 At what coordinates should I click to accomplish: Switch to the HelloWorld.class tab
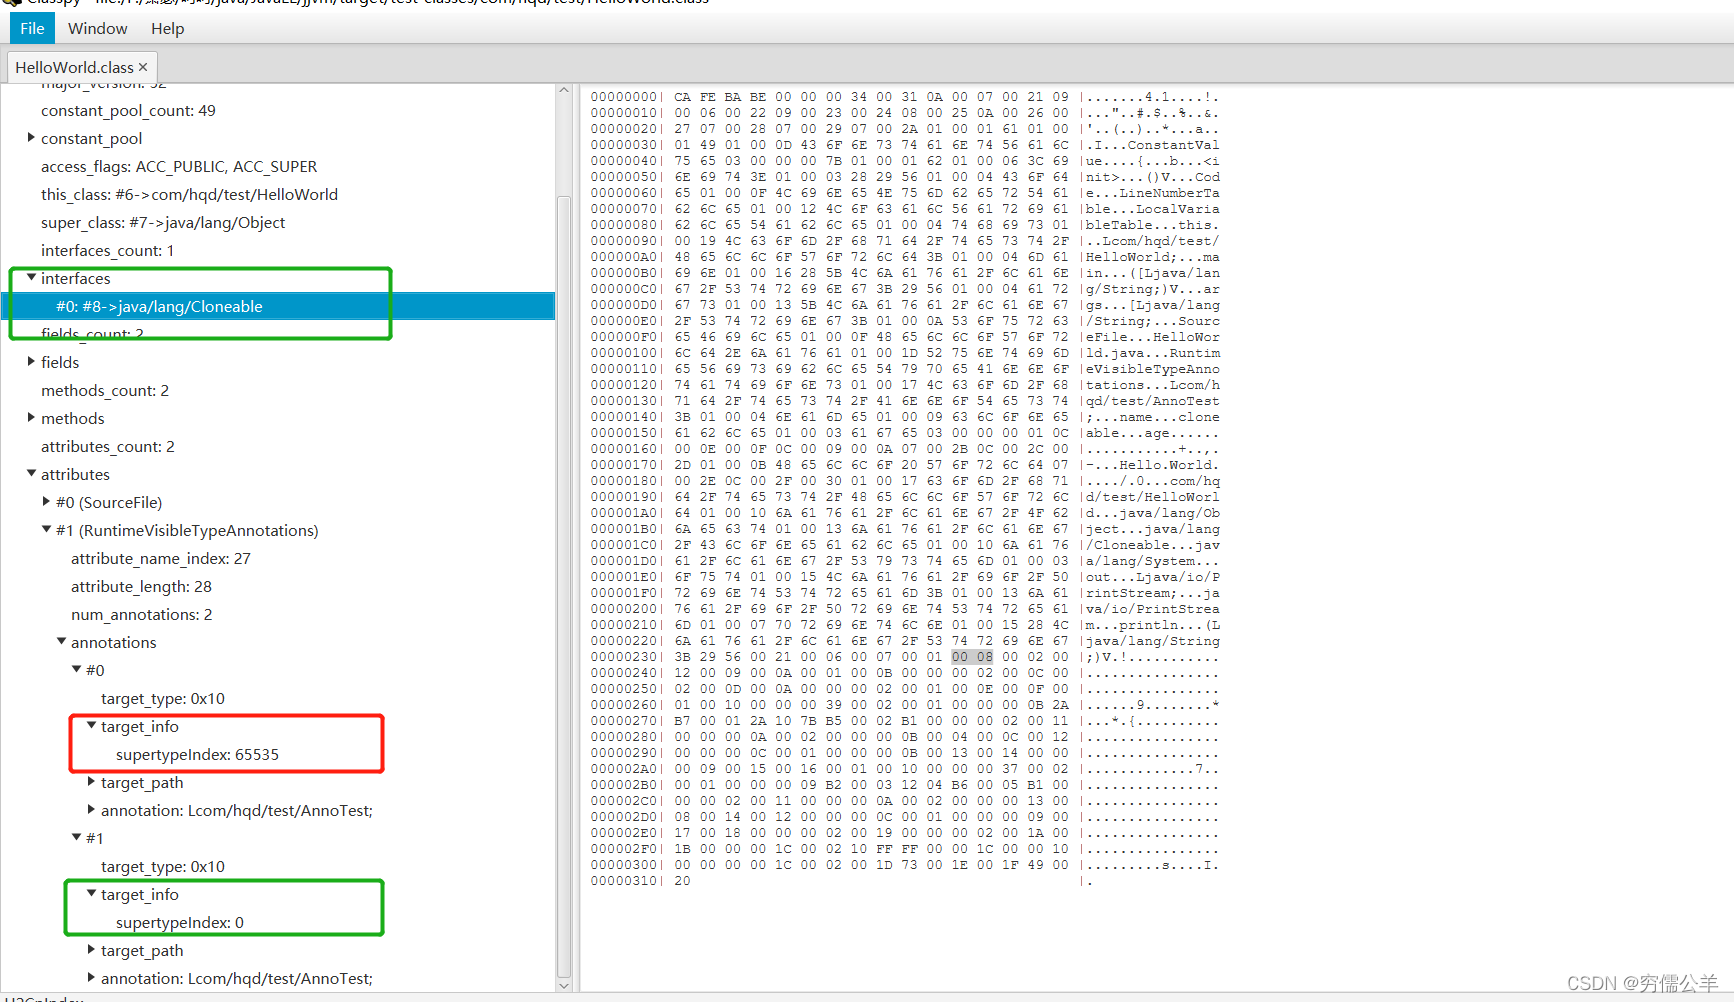click(74, 67)
